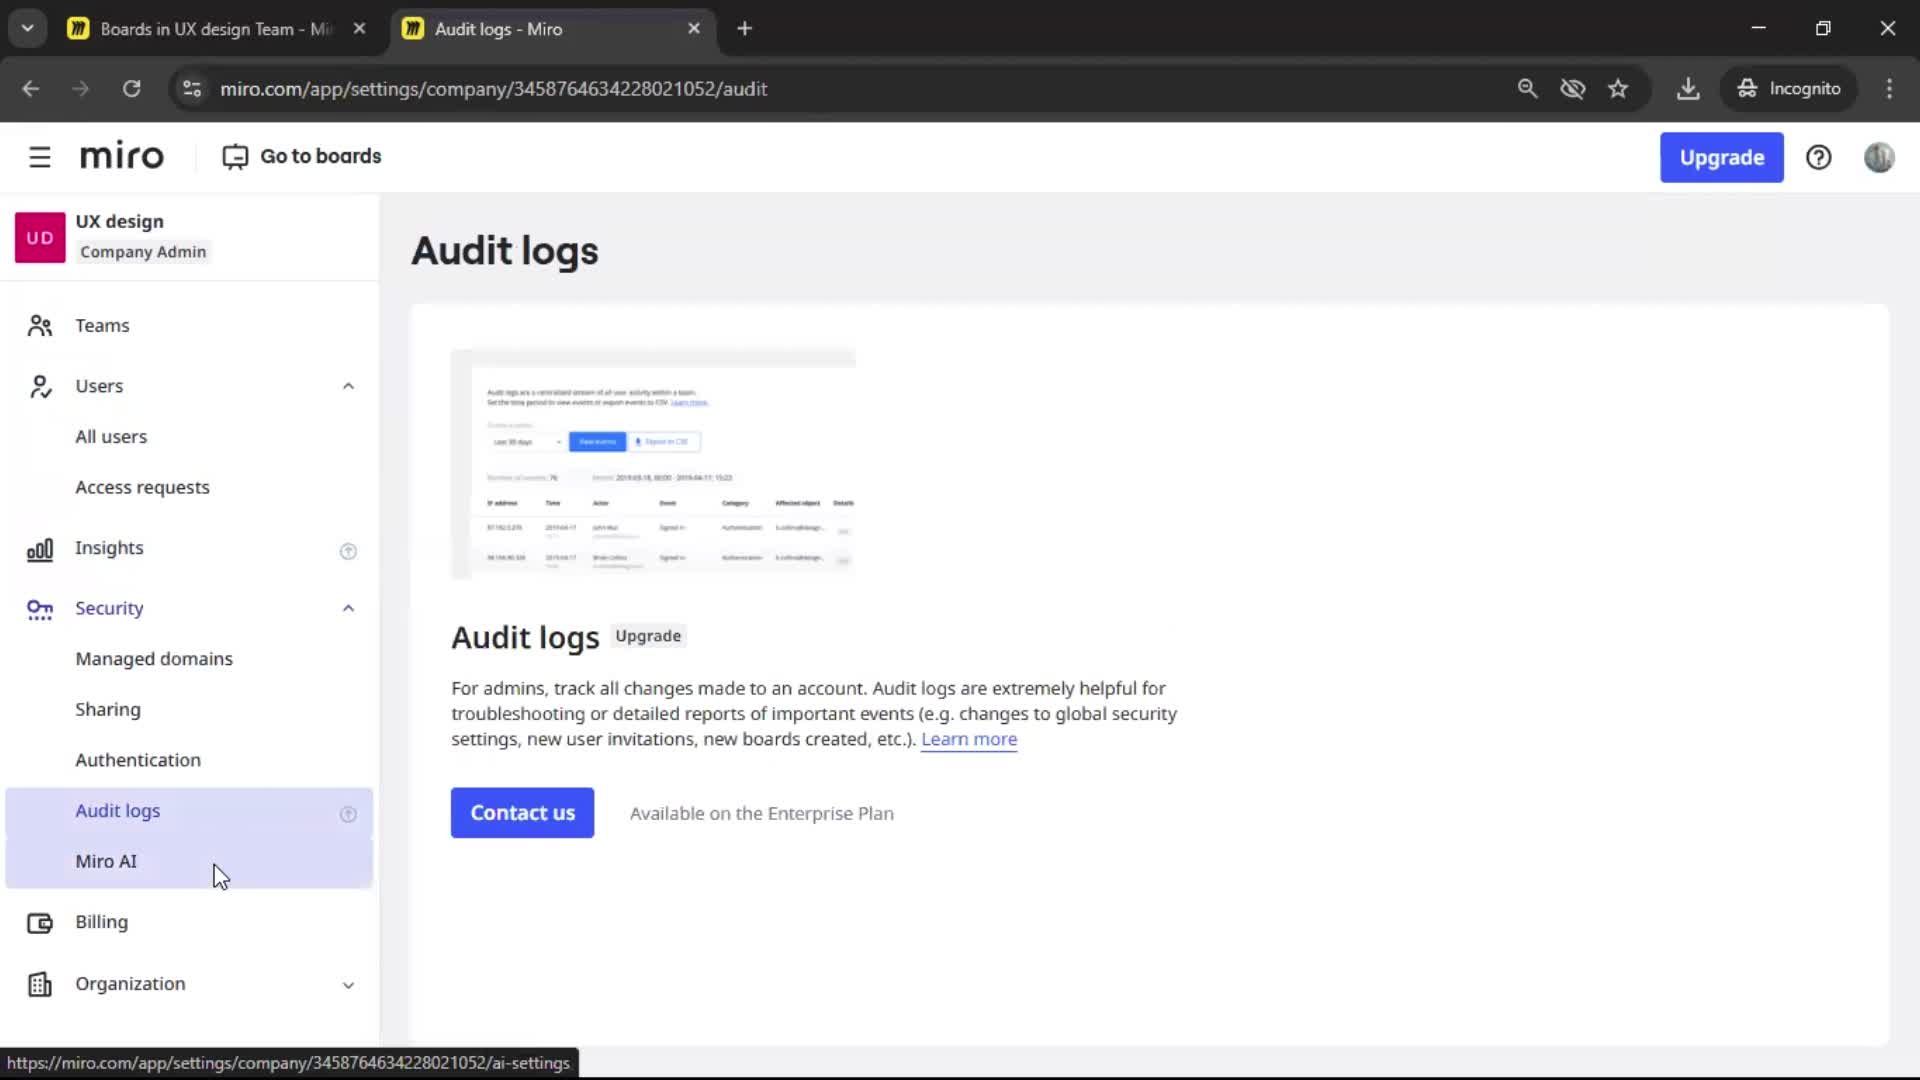Click the audit logs preview thumbnail
Viewport: 1920px width, 1080px height.
pyautogui.click(x=653, y=464)
